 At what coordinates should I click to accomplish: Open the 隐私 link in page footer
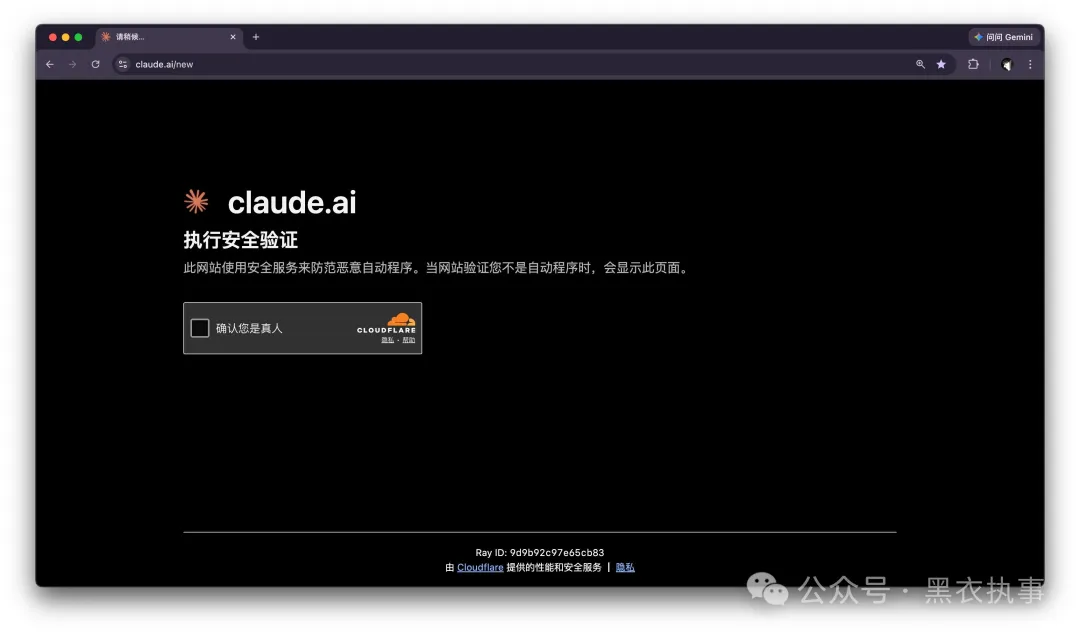click(625, 567)
